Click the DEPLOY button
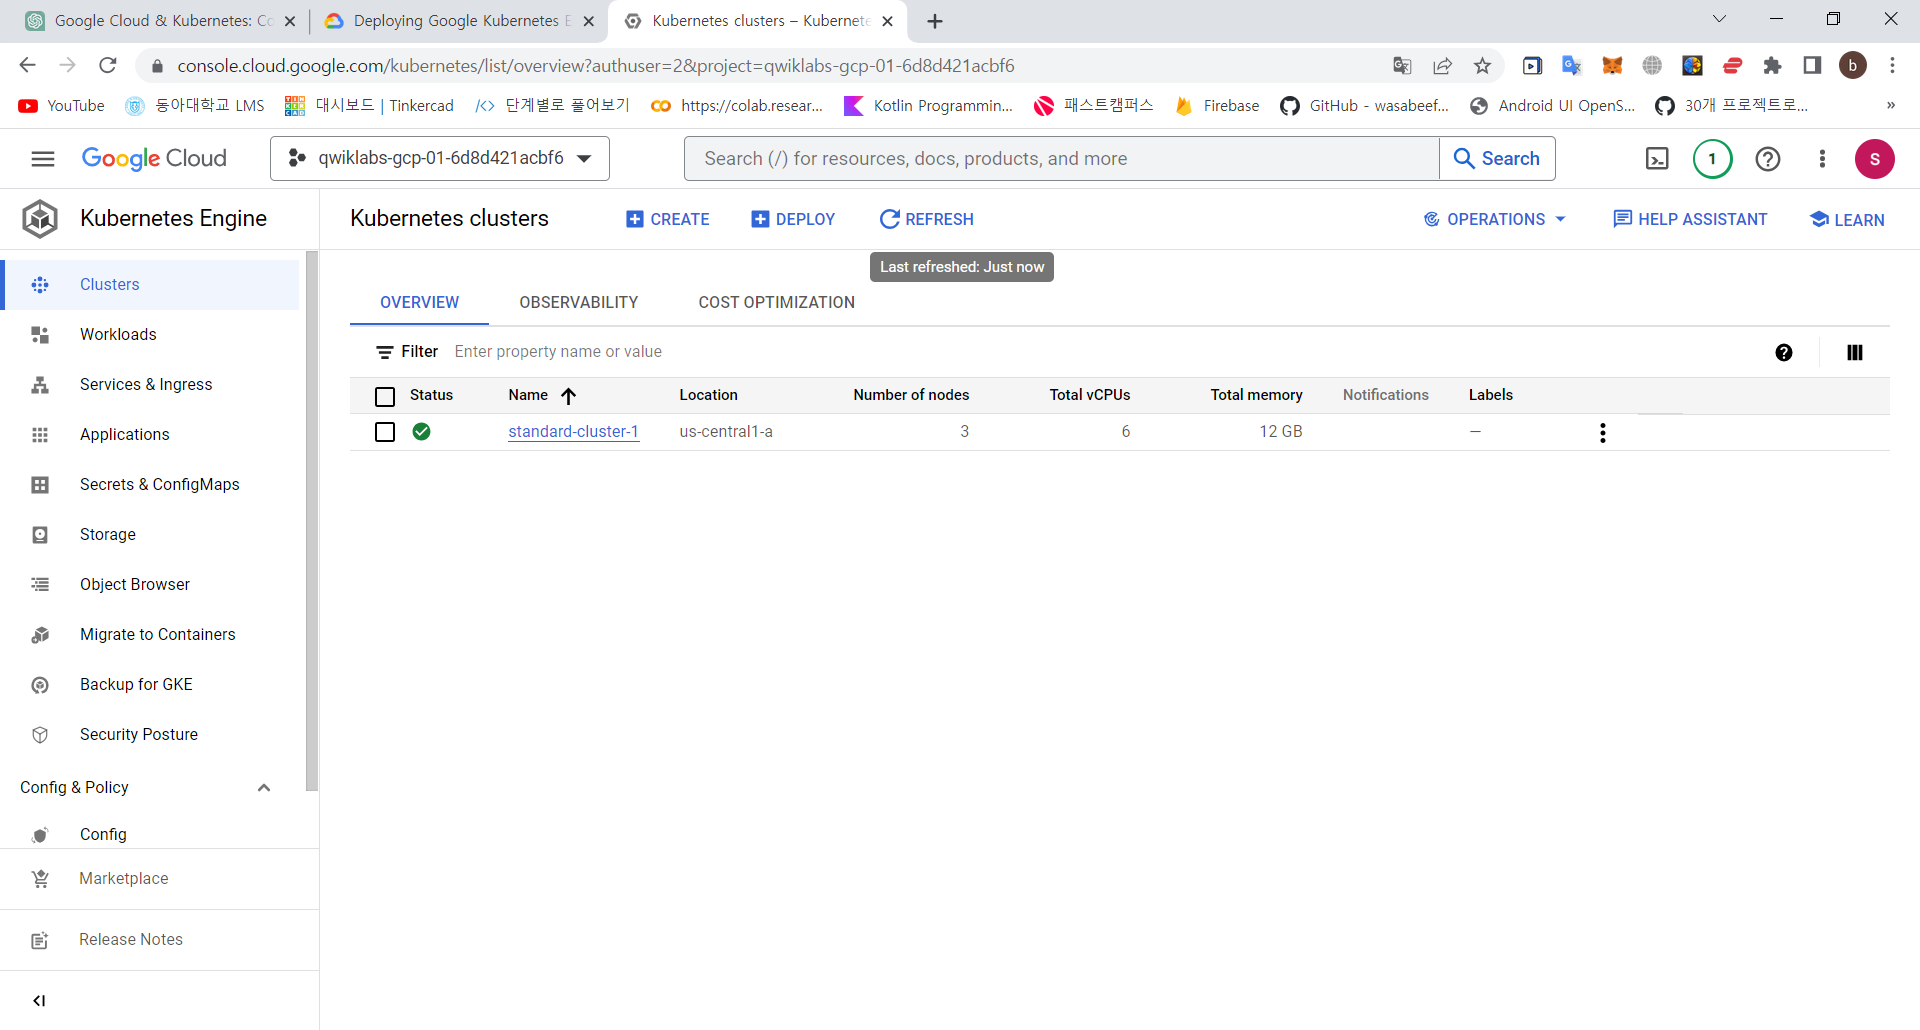This screenshot has width=1920, height=1030. tap(793, 220)
